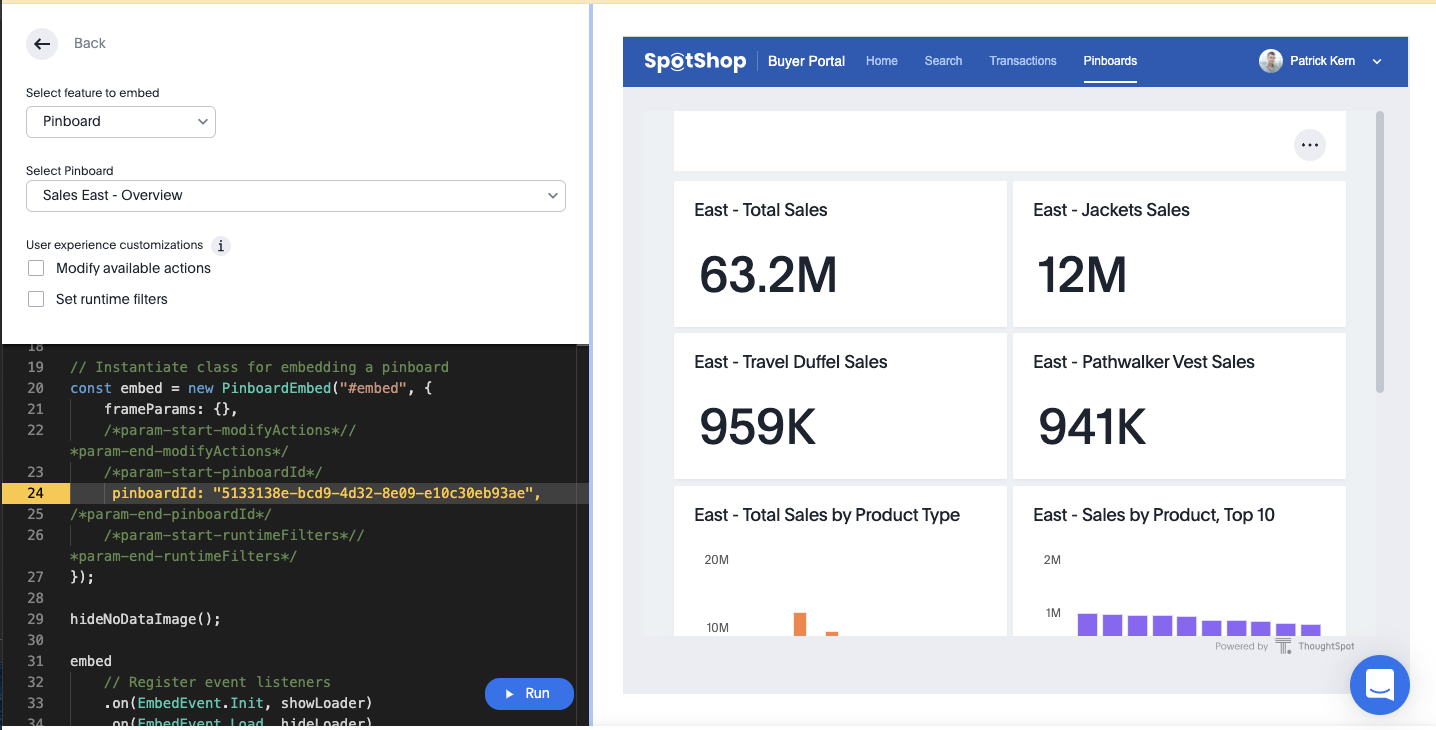This screenshot has width=1436, height=730.
Task: Open the Select Pinboard dropdown
Action: pyautogui.click(x=296, y=196)
